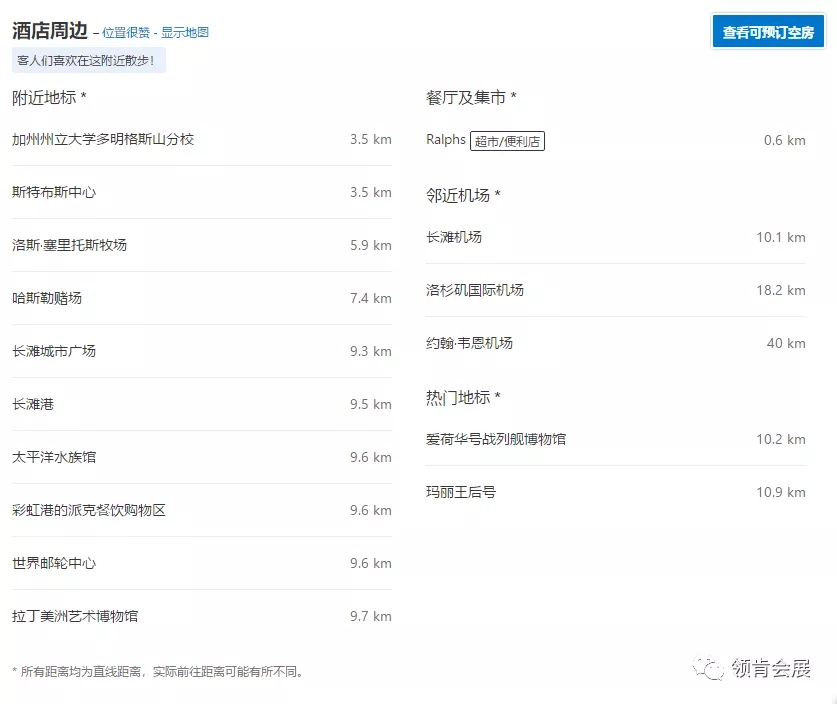Select 加州州立大学多明格斯山分校 landmark row
The width and height of the screenshot is (837, 704).
click(x=103, y=139)
